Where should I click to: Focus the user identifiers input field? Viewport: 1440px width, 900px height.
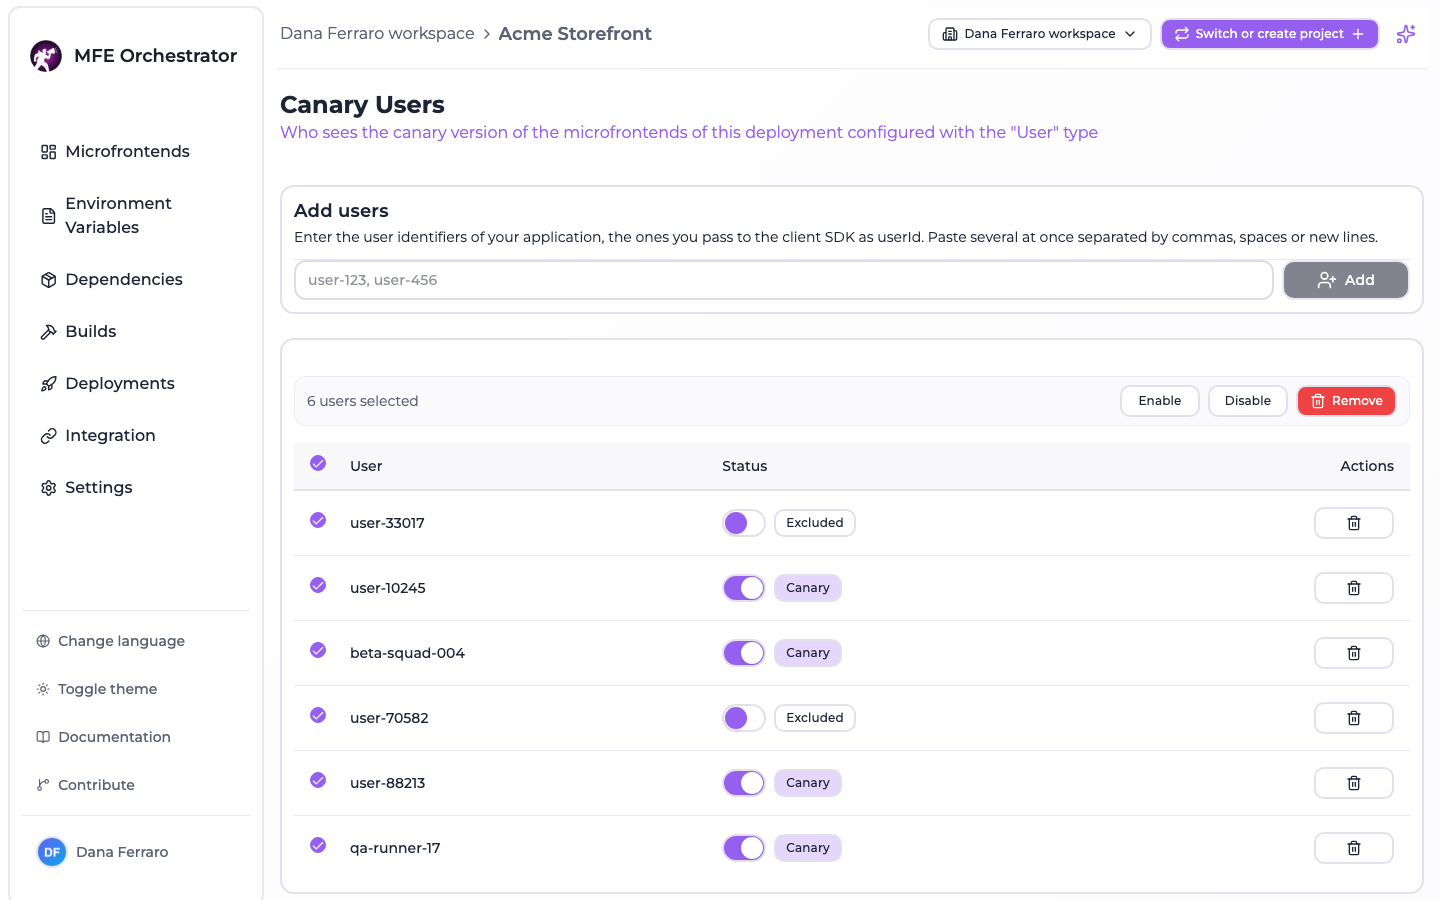tap(784, 280)
